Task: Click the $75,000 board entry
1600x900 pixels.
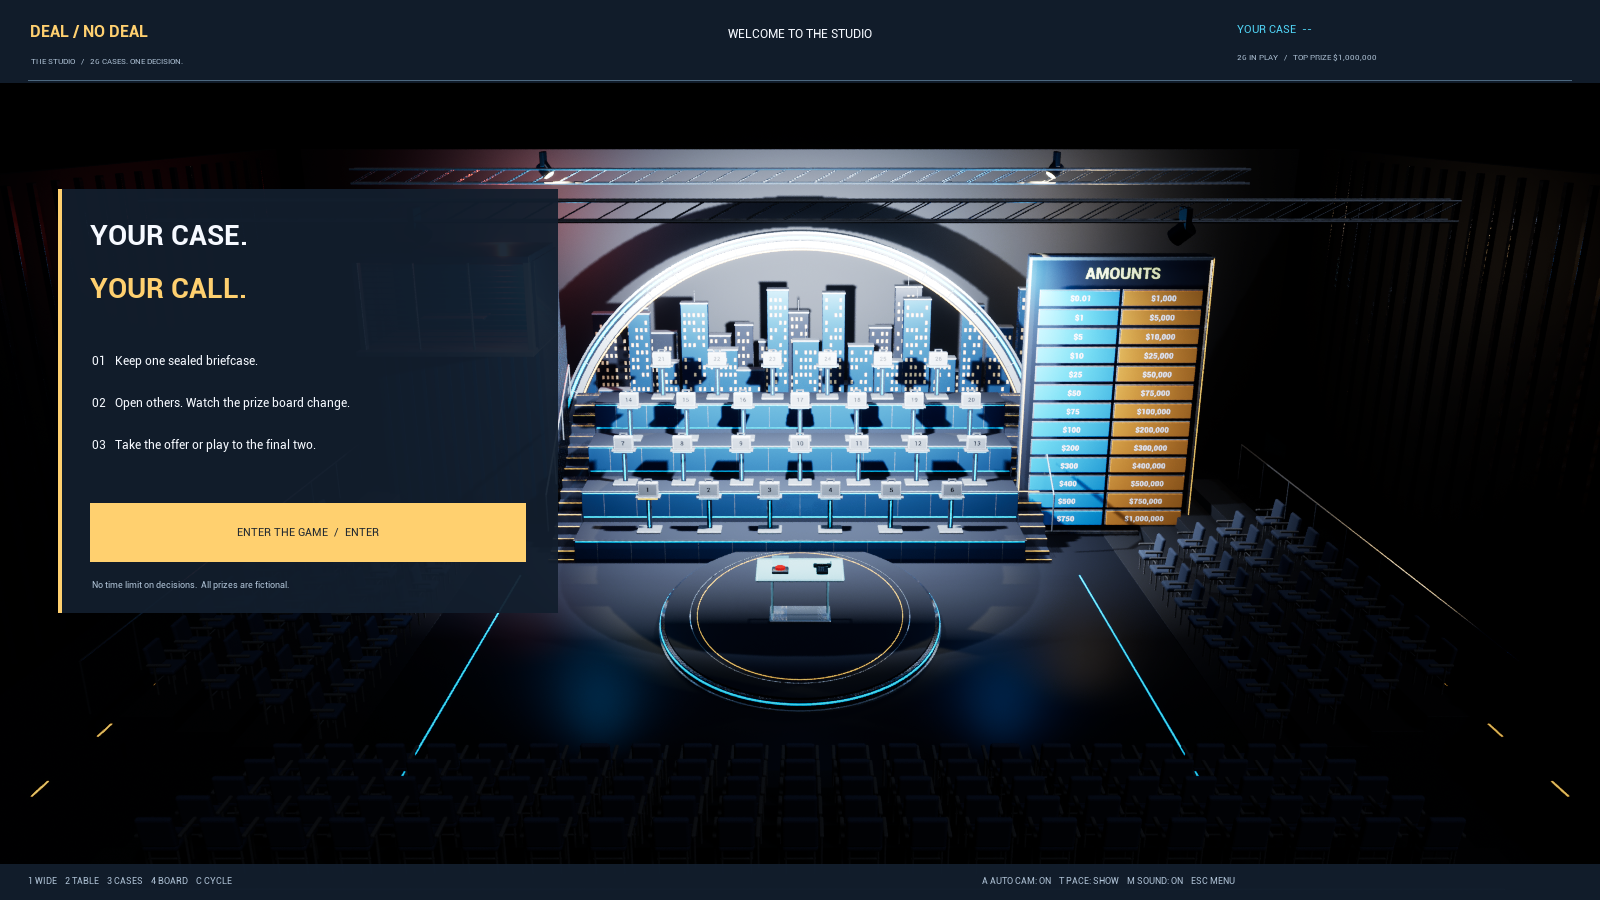Action: point(1155,393)
